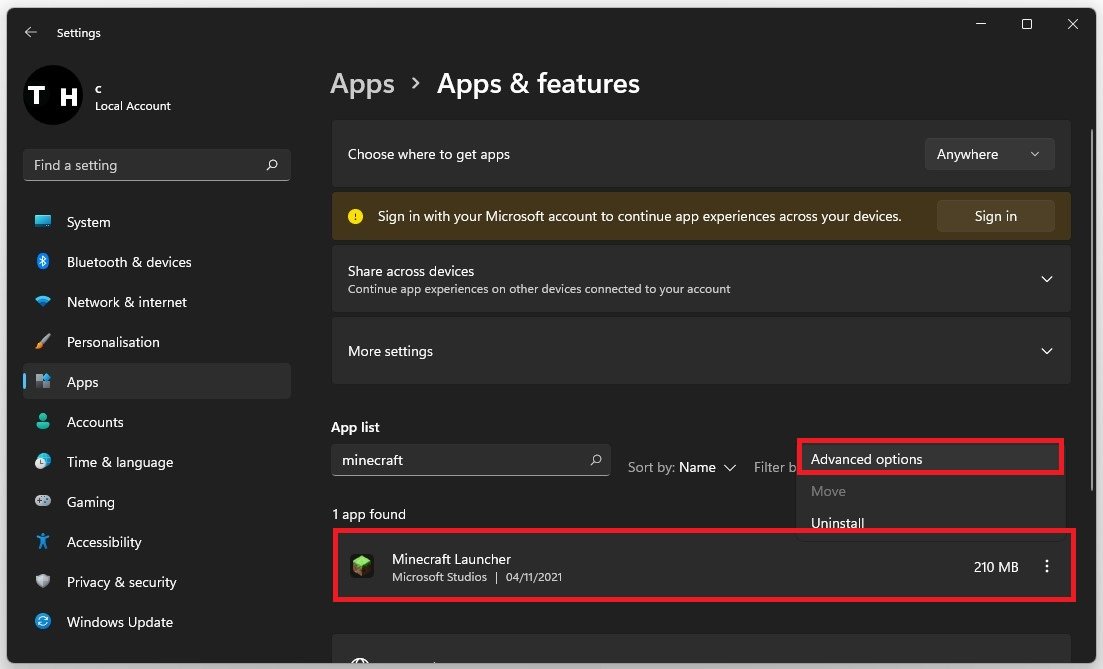Open Personalisation settings
The width and height of the screenshot is (1103, 669).
[x=112, y=342]
